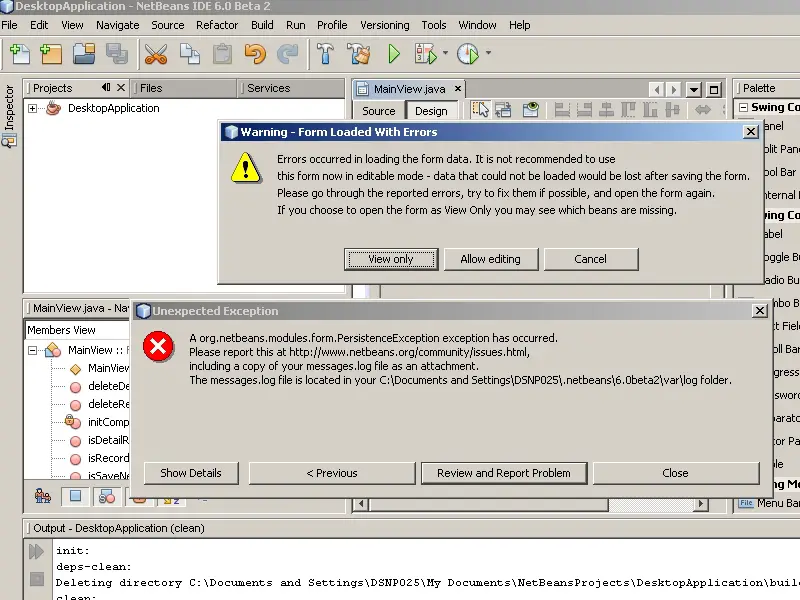Minimize the Projects panel
Screen dimensions: 800x600
pos(106,87)
